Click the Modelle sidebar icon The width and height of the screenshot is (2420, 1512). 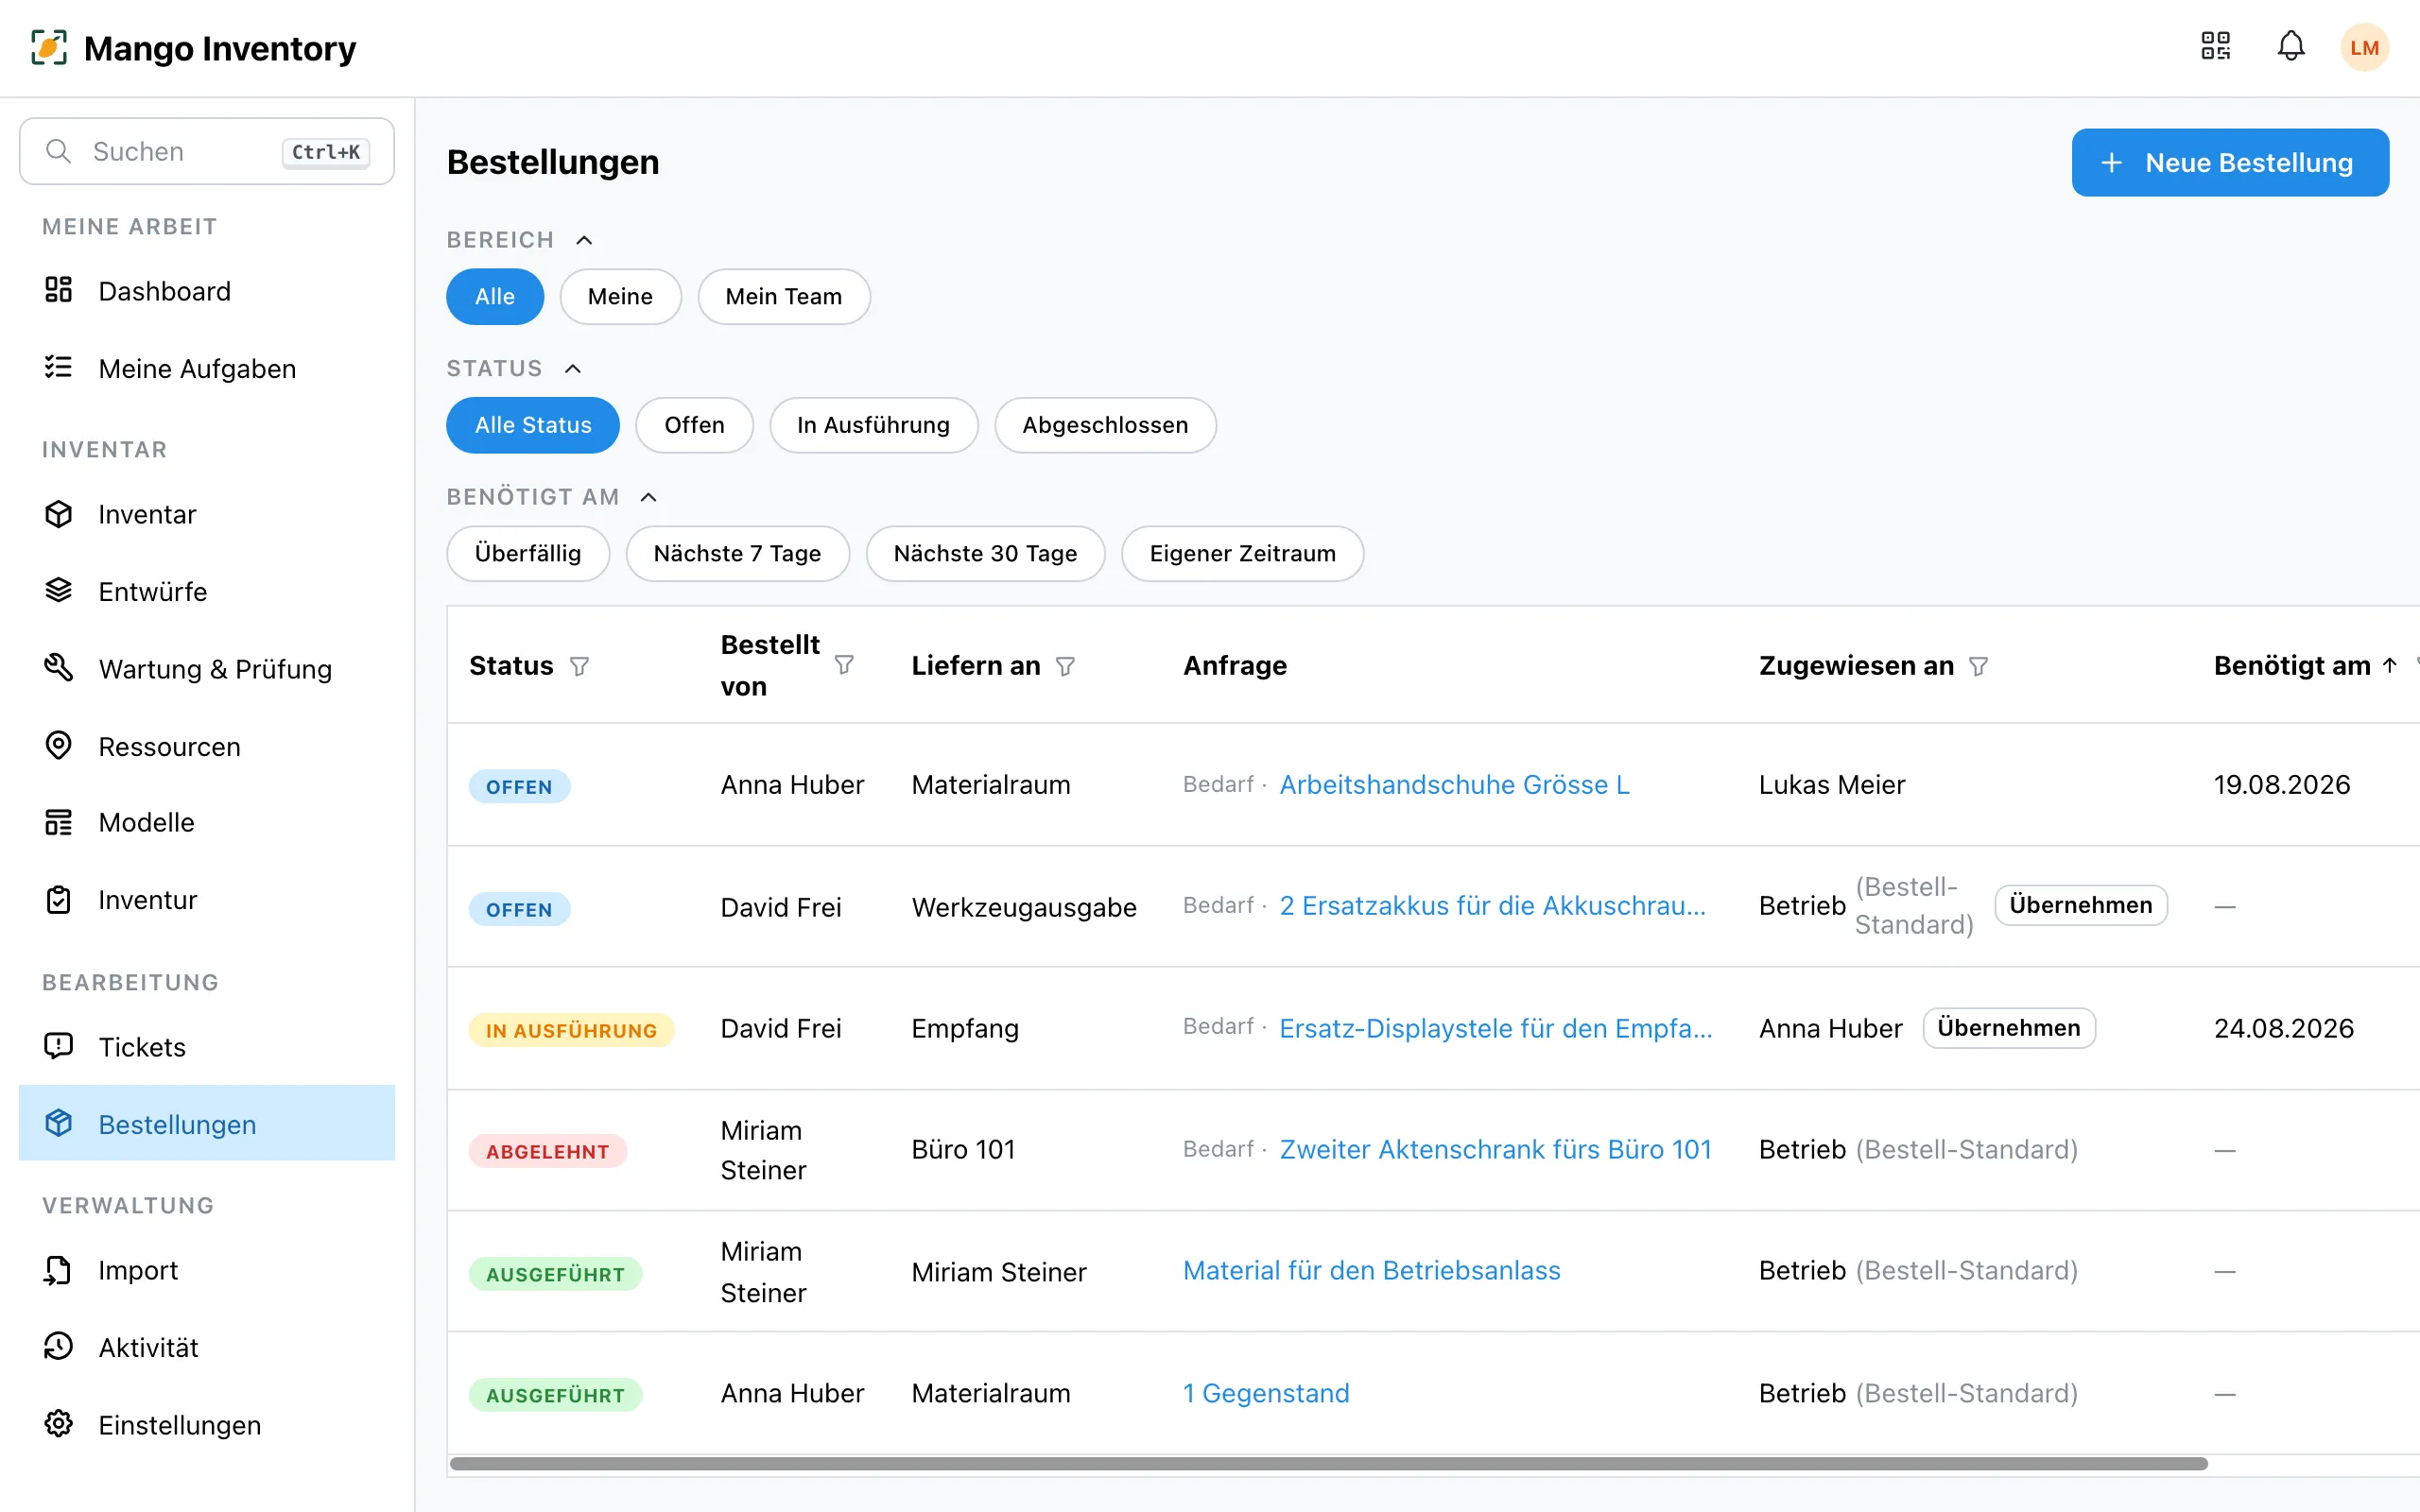59,822
